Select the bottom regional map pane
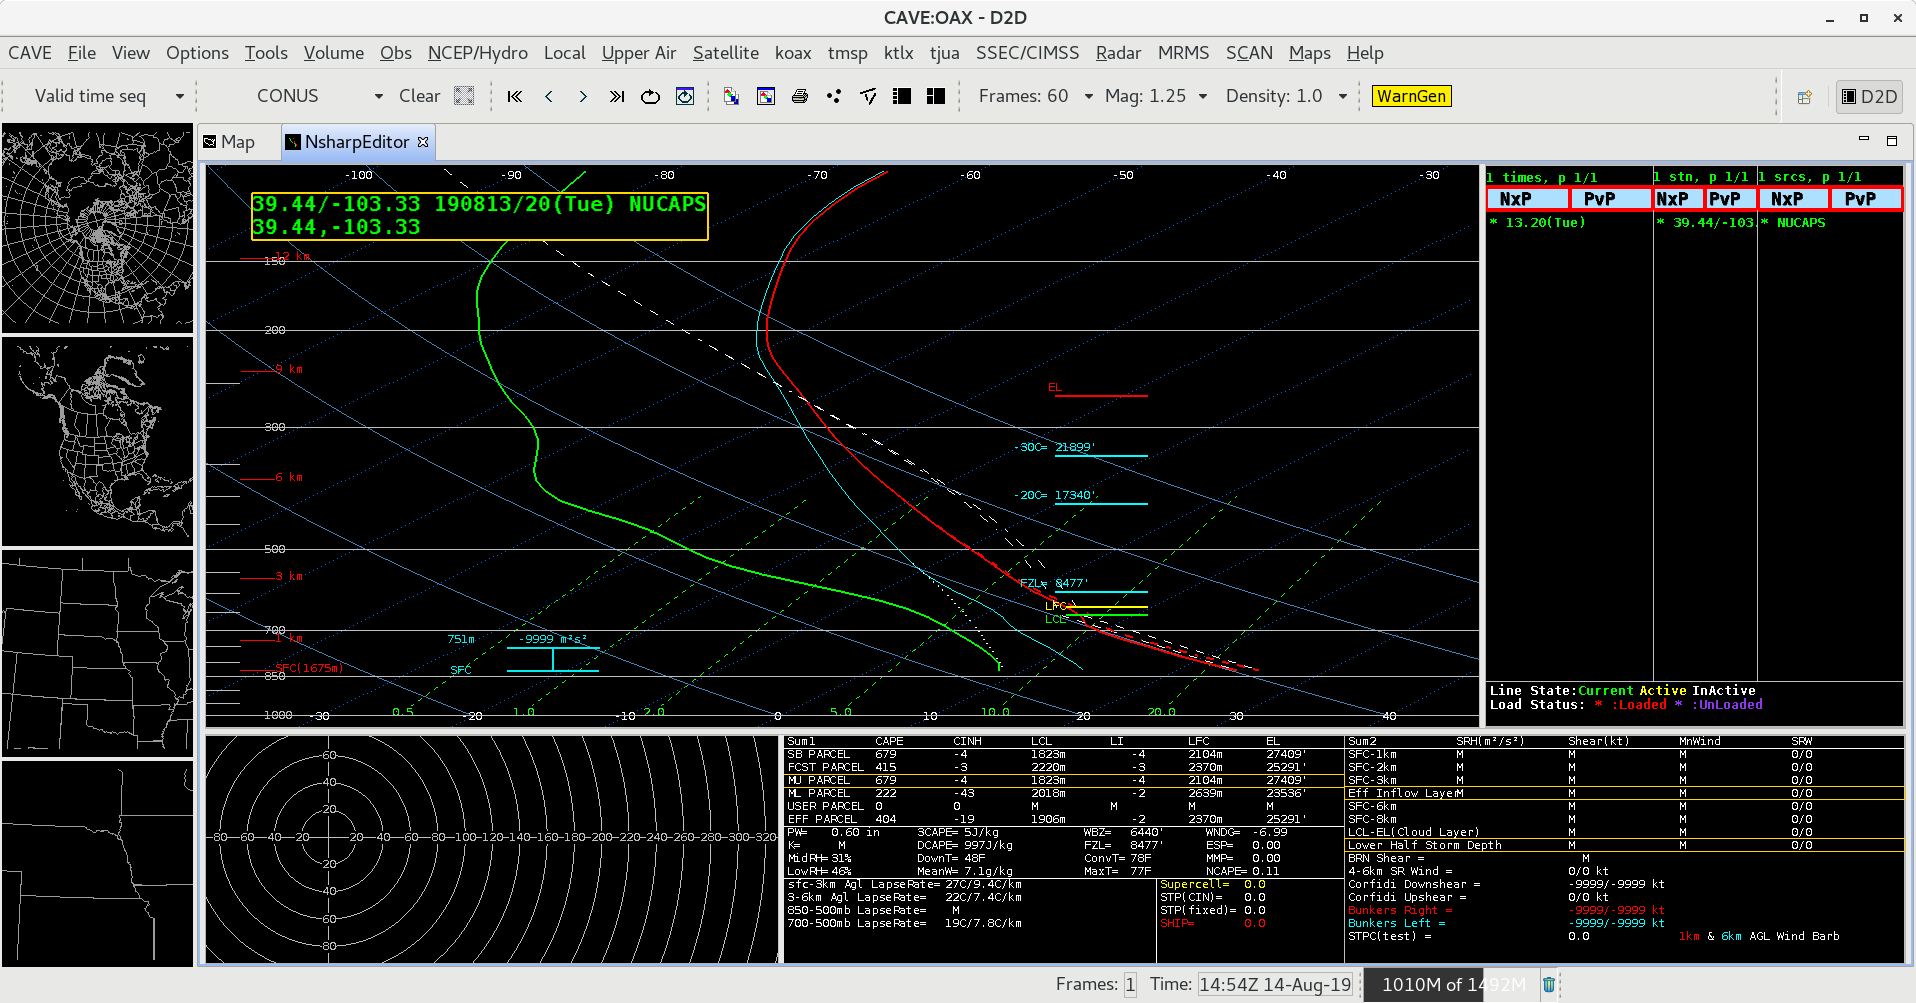Viewport: 1916px width, 1003px height. [x=97, y=863]
